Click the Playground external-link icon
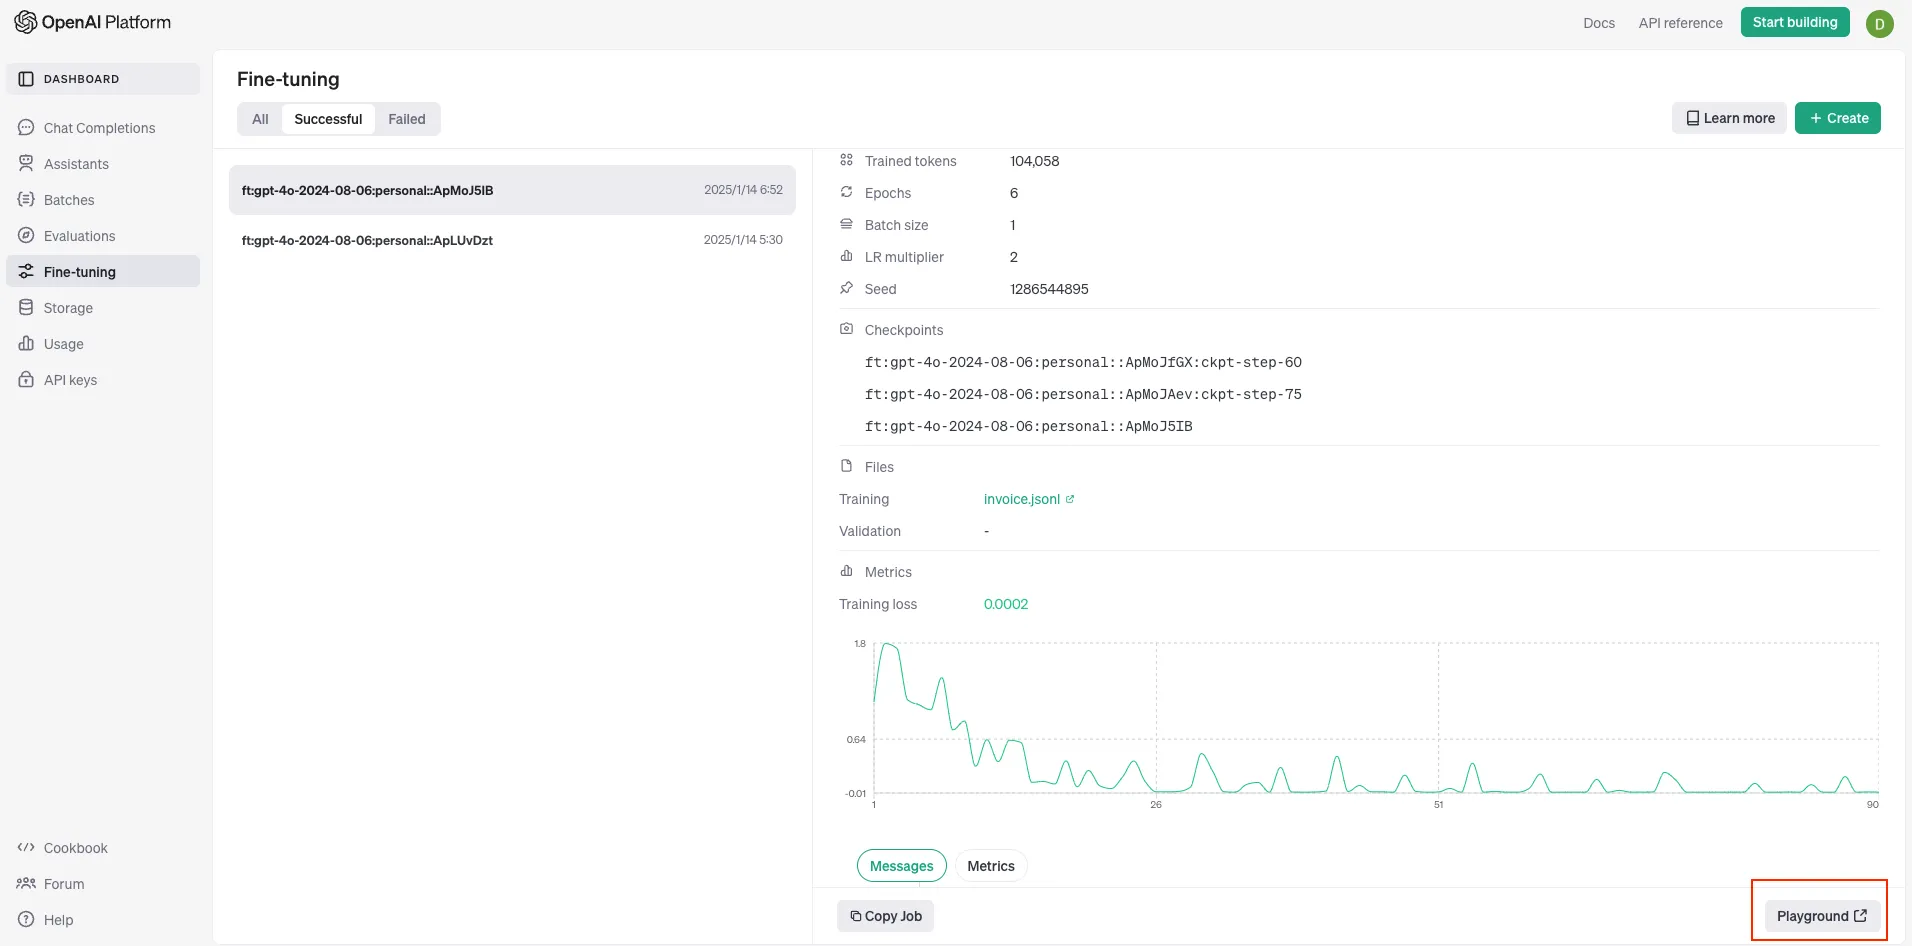The width and height of the screenshot is (1912, 946). point(1860,916)
